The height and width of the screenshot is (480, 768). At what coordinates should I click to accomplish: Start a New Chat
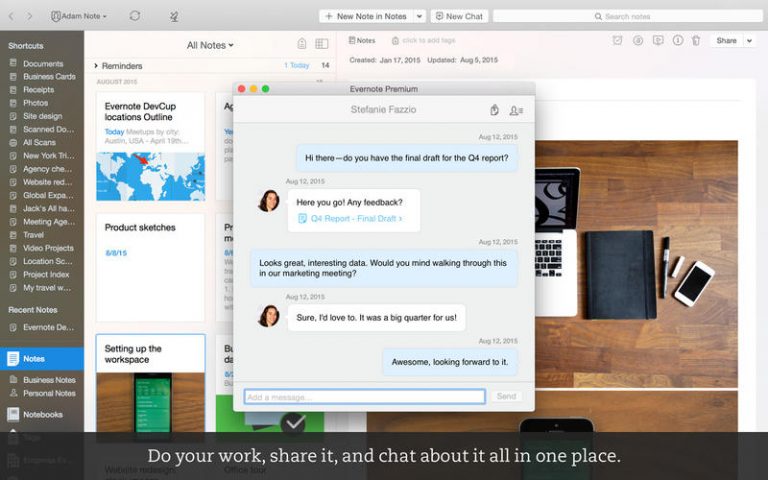[x=459, y=16]
